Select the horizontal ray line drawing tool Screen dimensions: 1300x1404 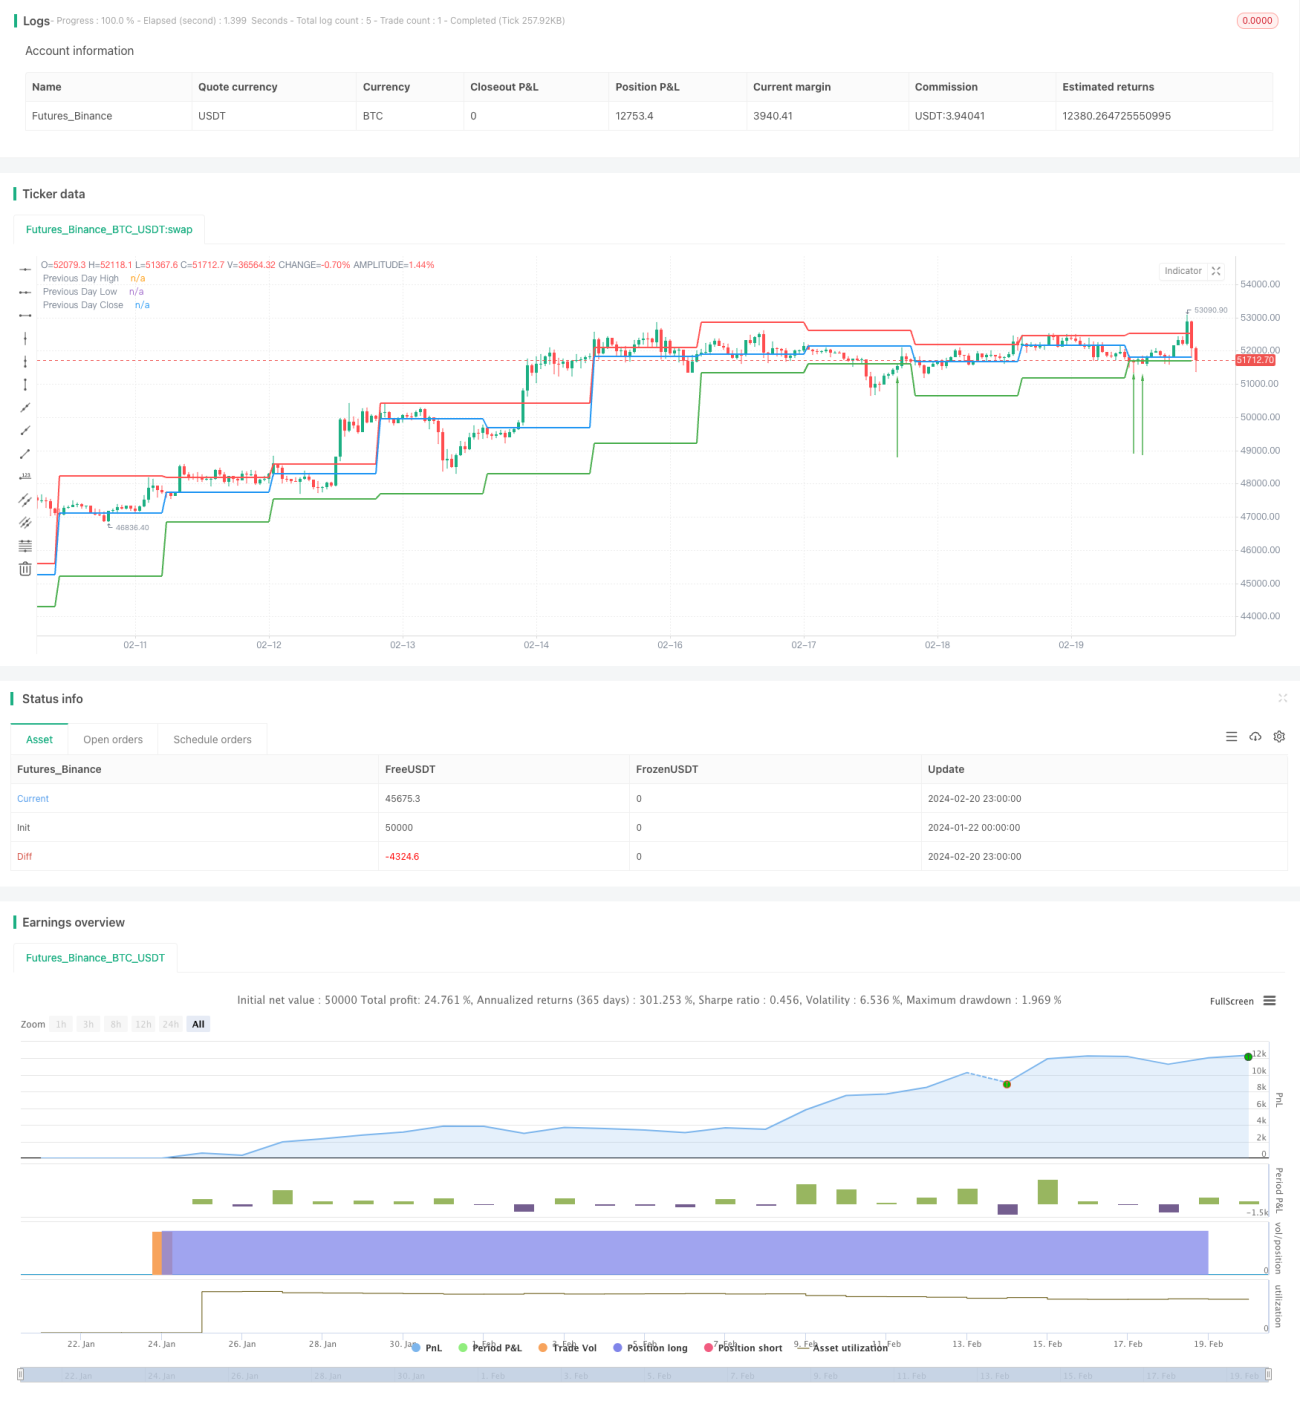[x=25, y=292]
